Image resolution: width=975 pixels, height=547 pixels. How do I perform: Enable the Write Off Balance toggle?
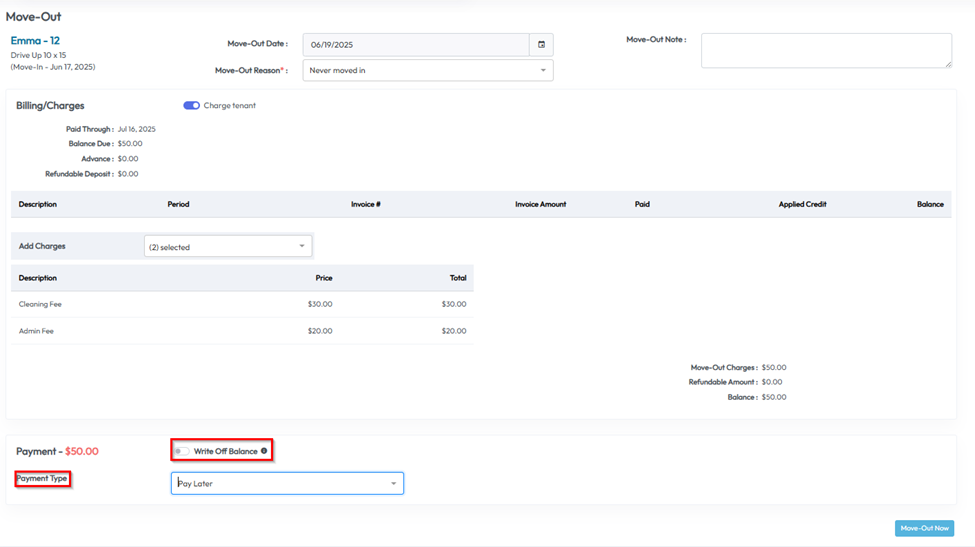[182, 451]
